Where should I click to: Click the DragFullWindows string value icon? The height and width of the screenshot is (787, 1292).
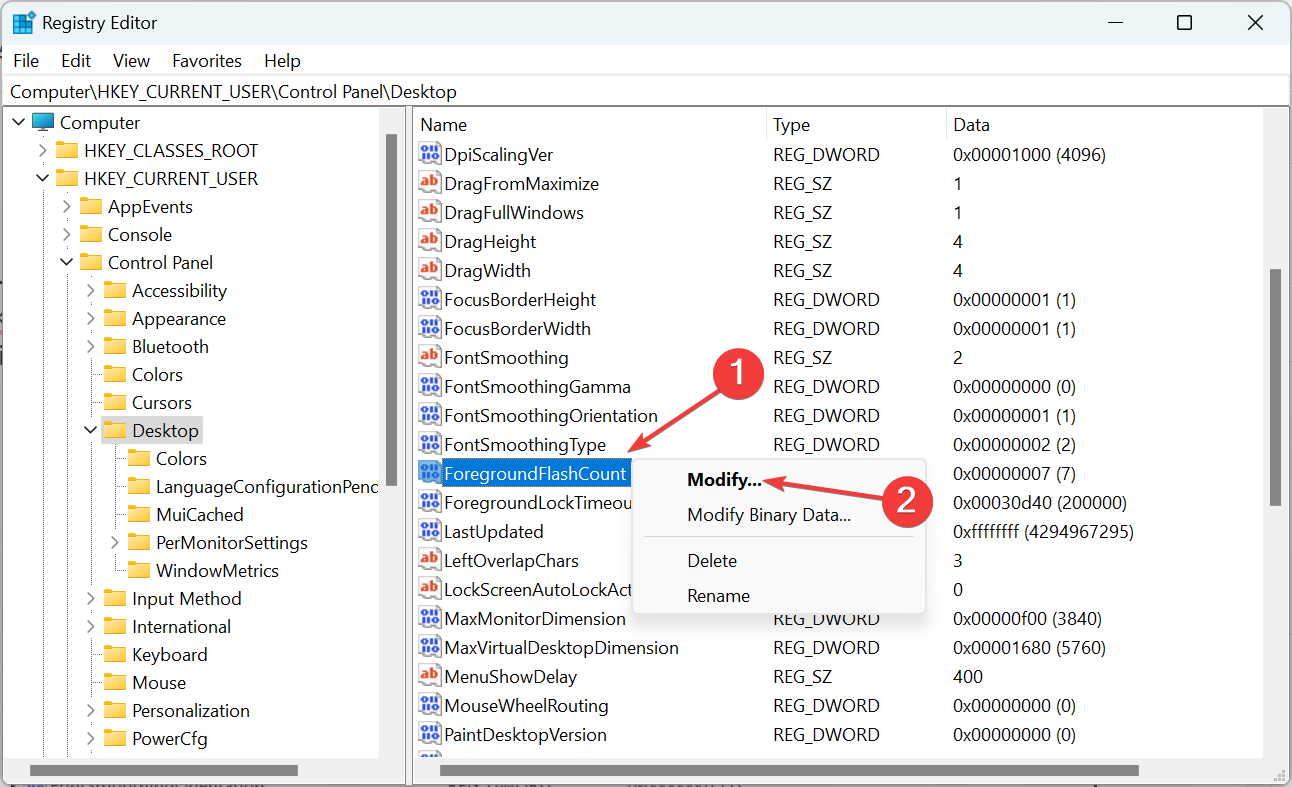tap(429, 213)
